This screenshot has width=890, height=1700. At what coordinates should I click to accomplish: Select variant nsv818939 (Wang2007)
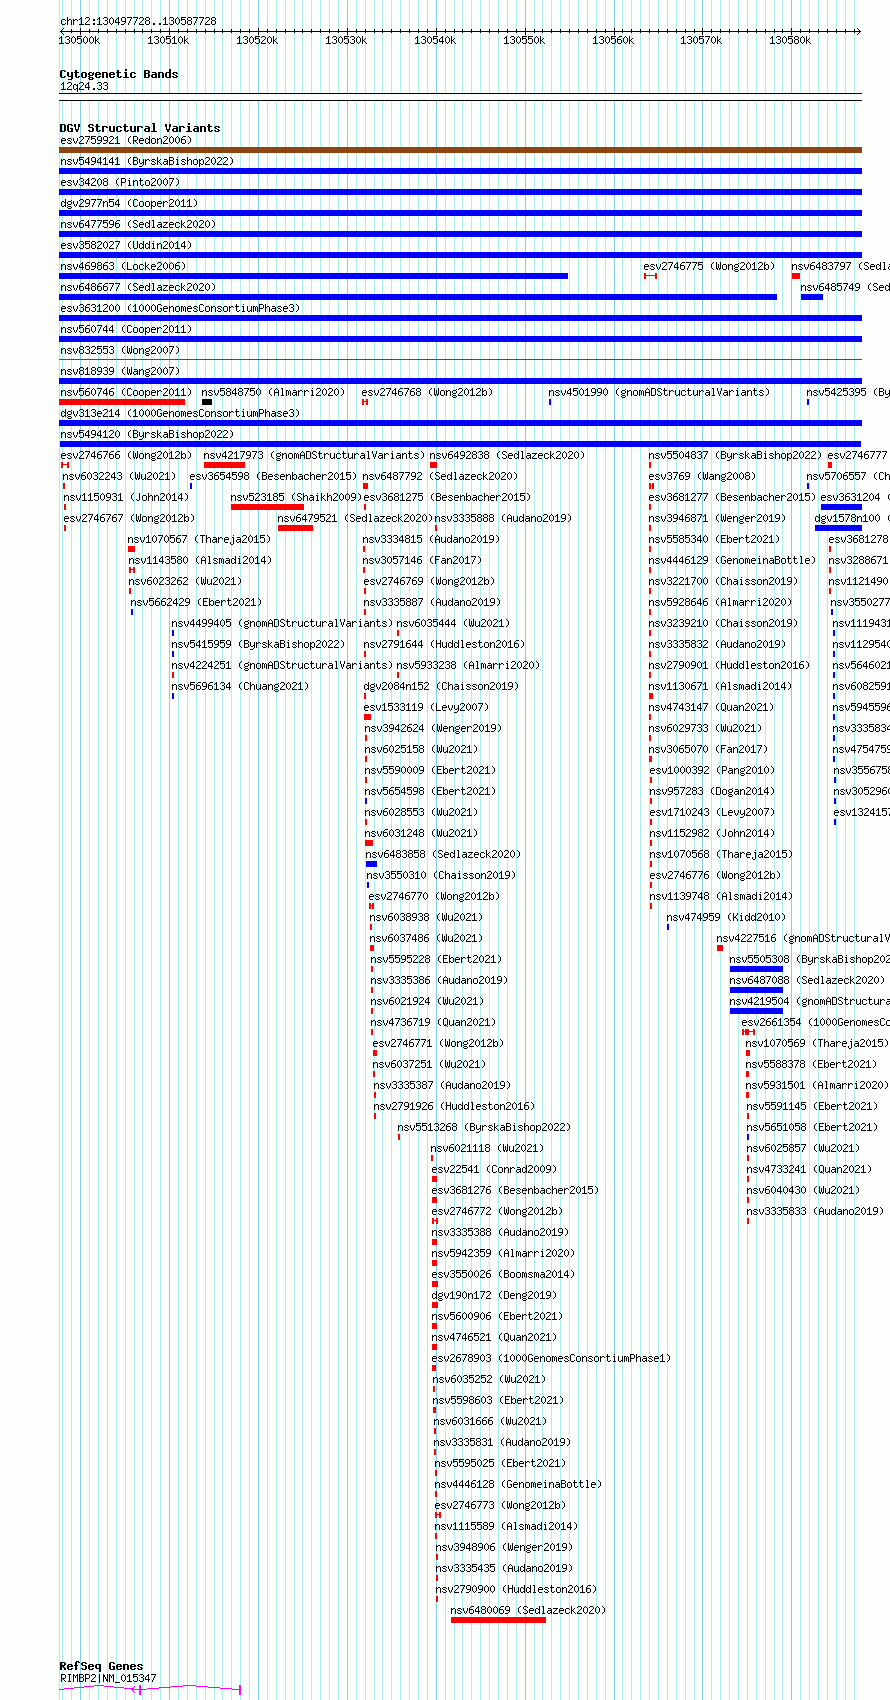pos(120,371)
